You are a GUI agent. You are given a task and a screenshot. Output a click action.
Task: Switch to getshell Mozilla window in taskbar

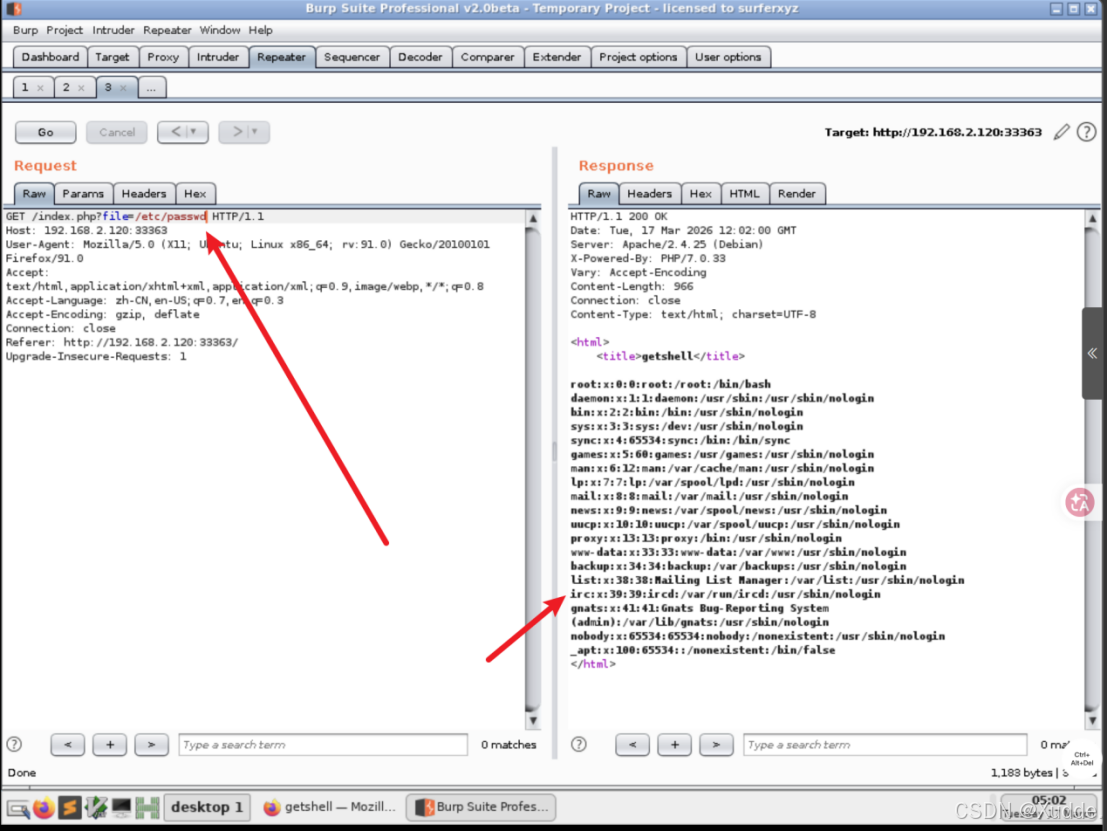[330, 807]
